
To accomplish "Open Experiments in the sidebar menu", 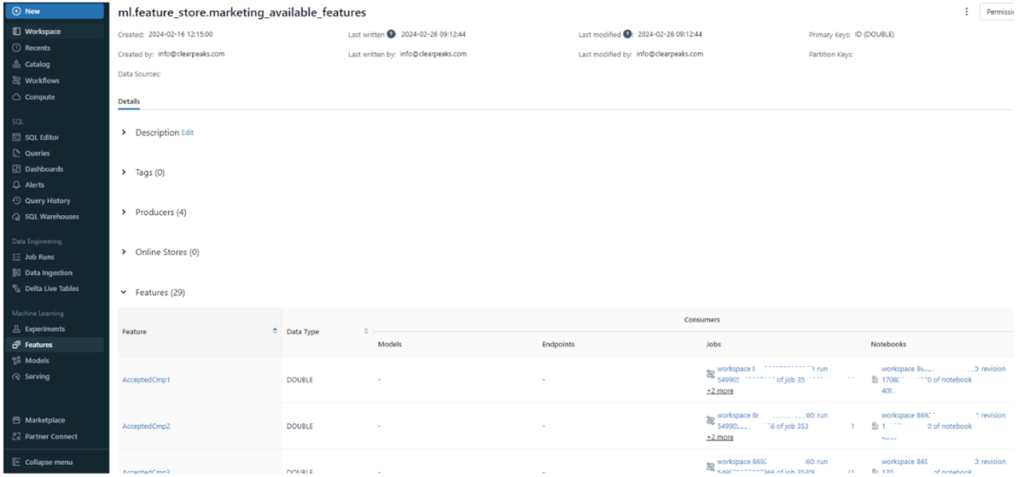I will [44, 329].
